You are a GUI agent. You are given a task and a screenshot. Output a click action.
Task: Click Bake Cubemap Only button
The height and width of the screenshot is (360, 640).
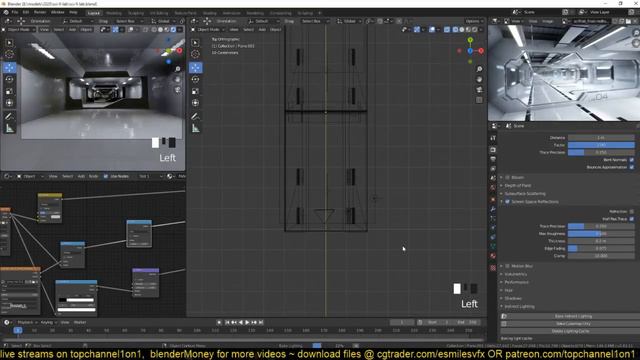pyautogui.click(x=573, y=324)
